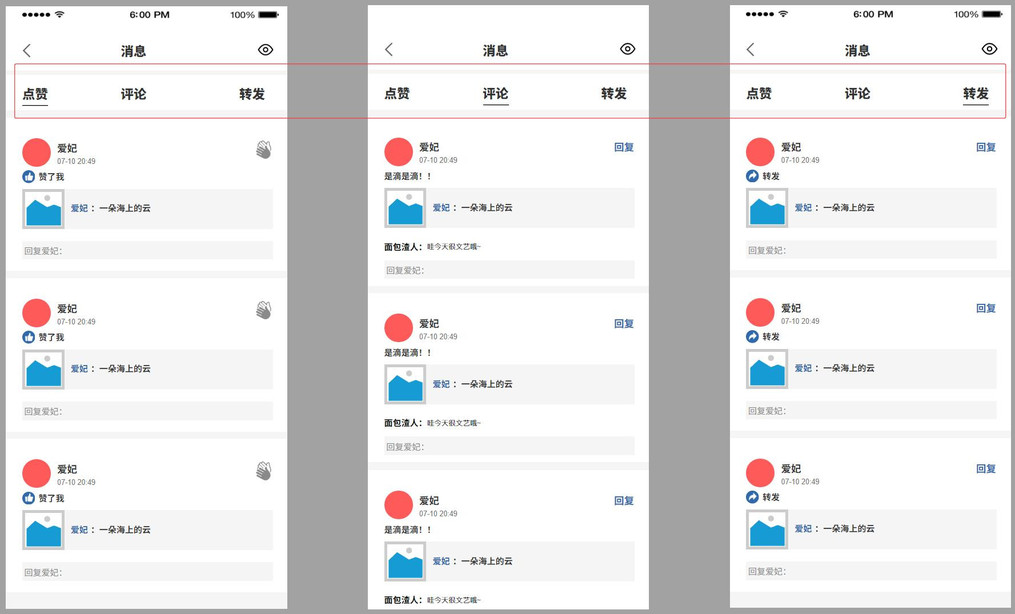Tap red avatar of first middle-screen comment
Image resolution: width=1015 pixels, height=614 pixels.
pyautogui.click(x=399, y=152)
